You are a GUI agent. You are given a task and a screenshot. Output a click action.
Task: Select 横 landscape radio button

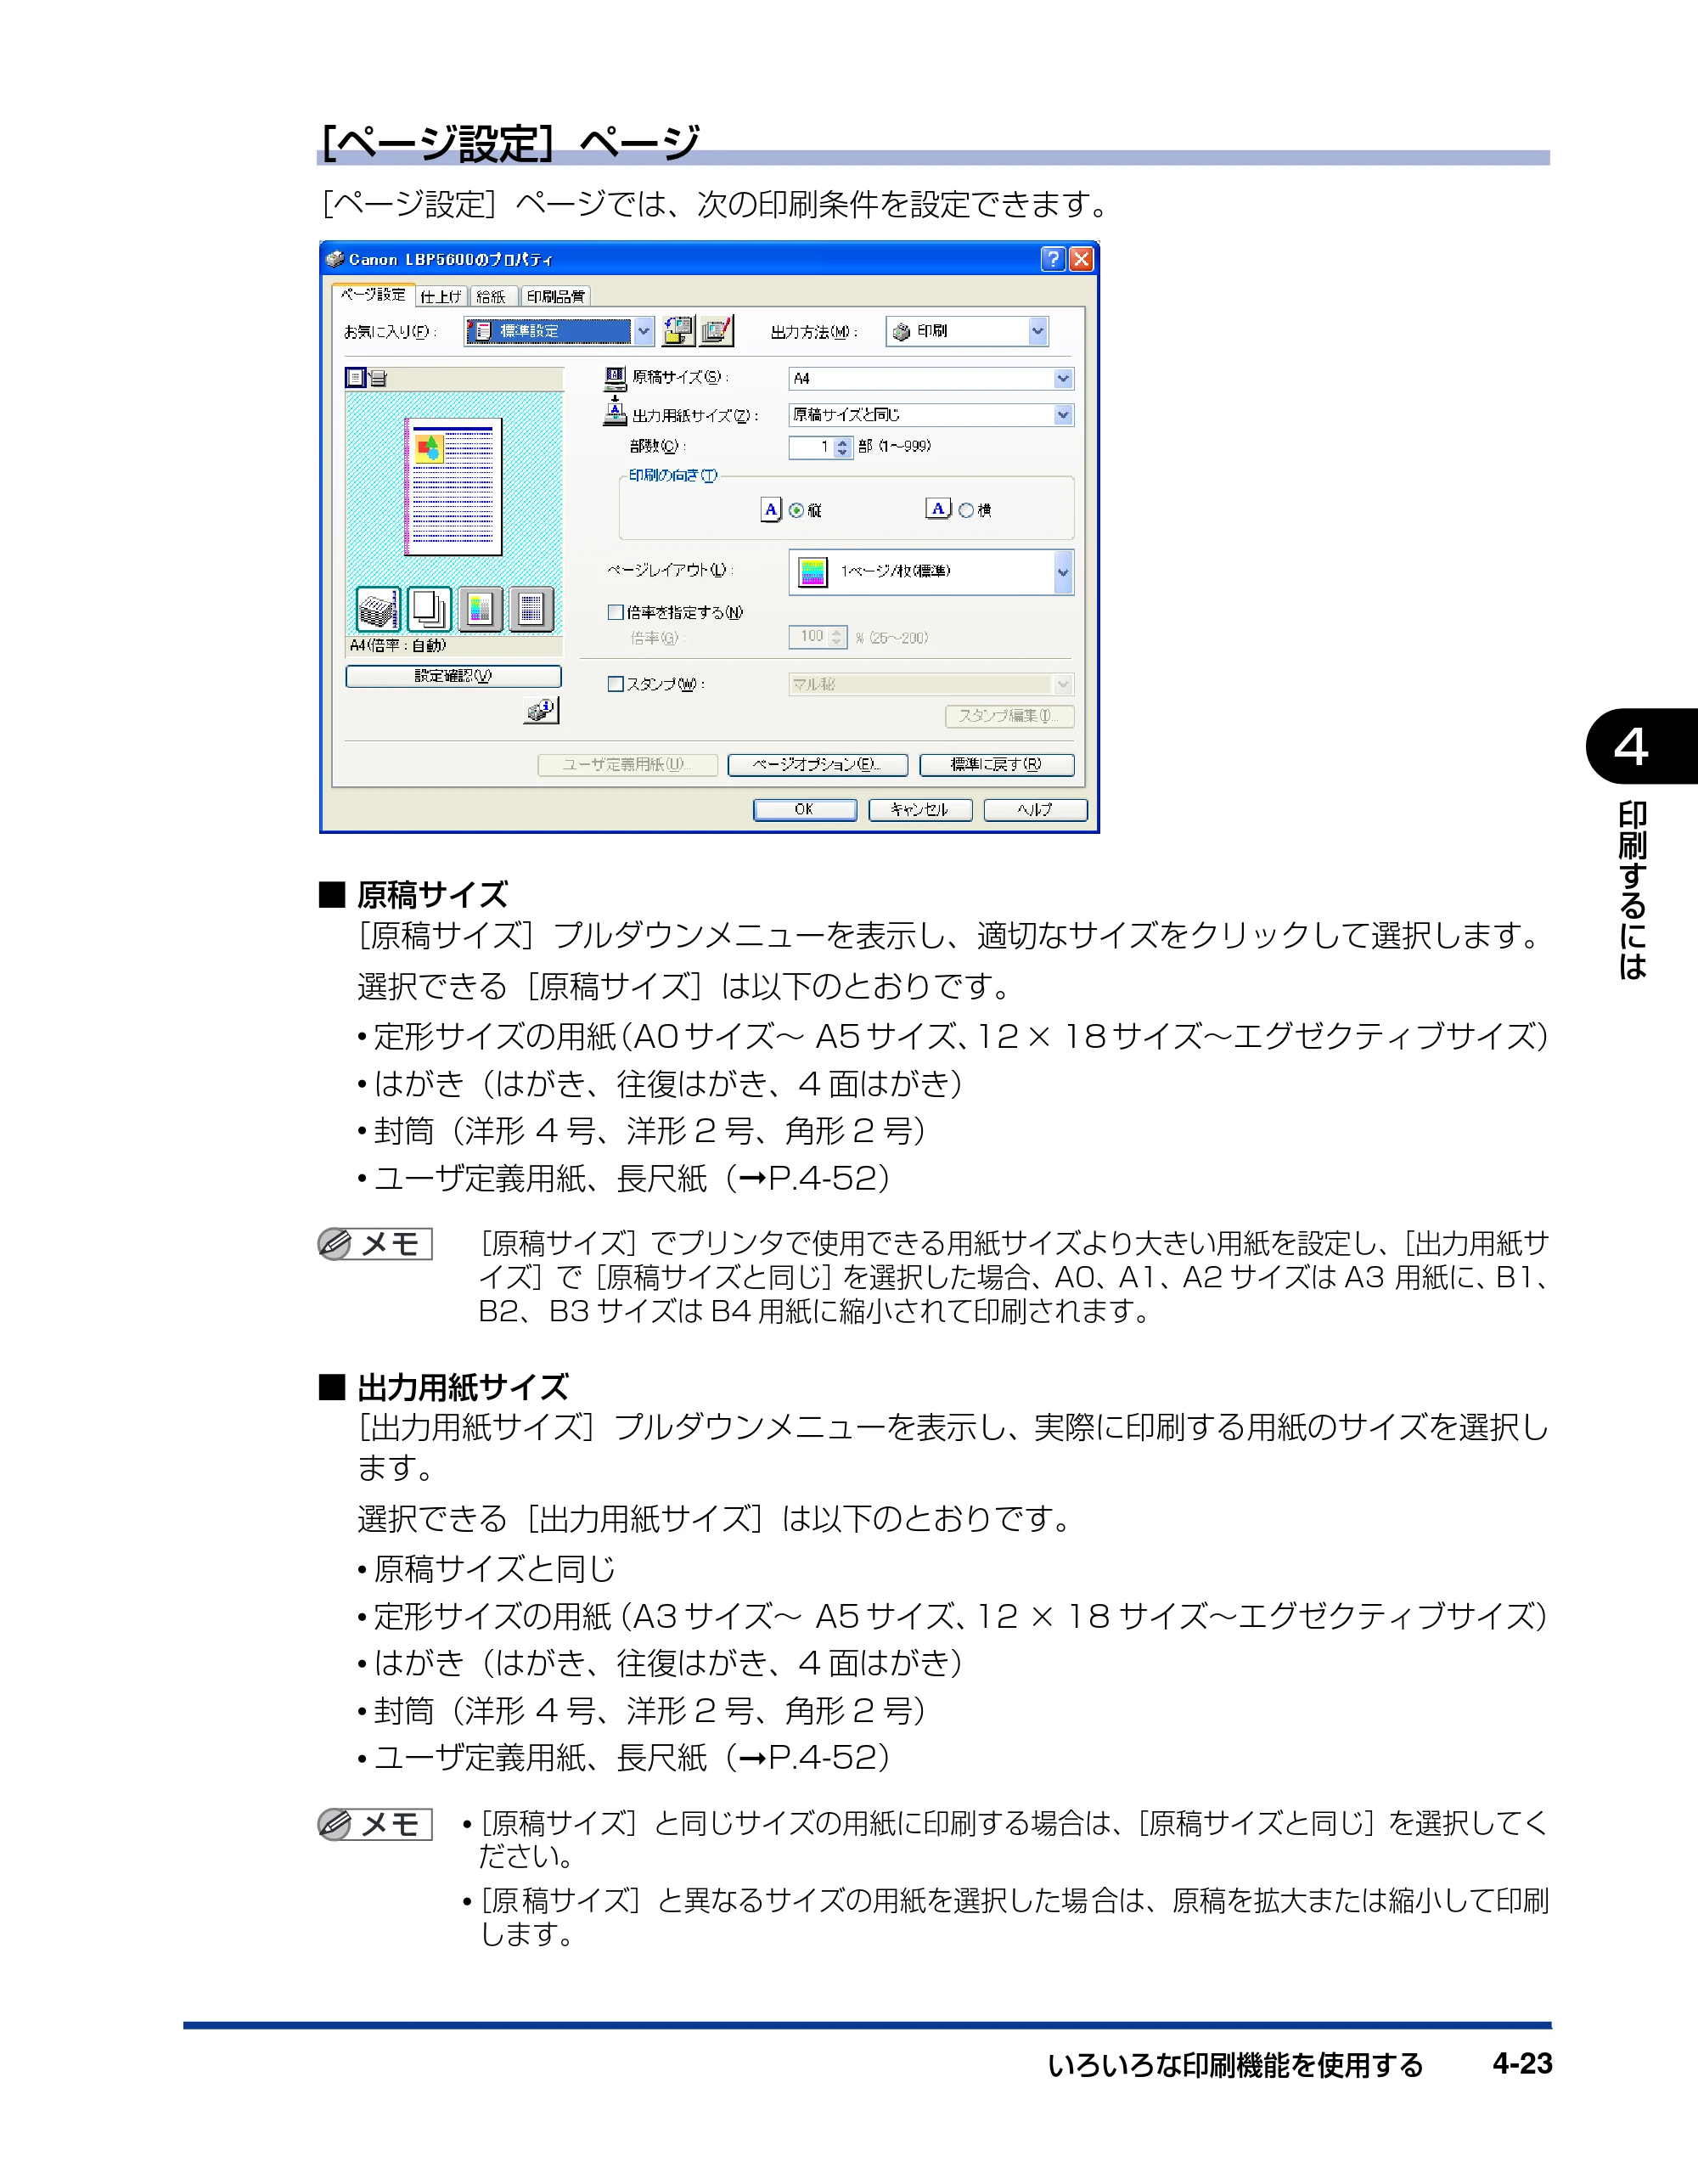pos(966,510)
